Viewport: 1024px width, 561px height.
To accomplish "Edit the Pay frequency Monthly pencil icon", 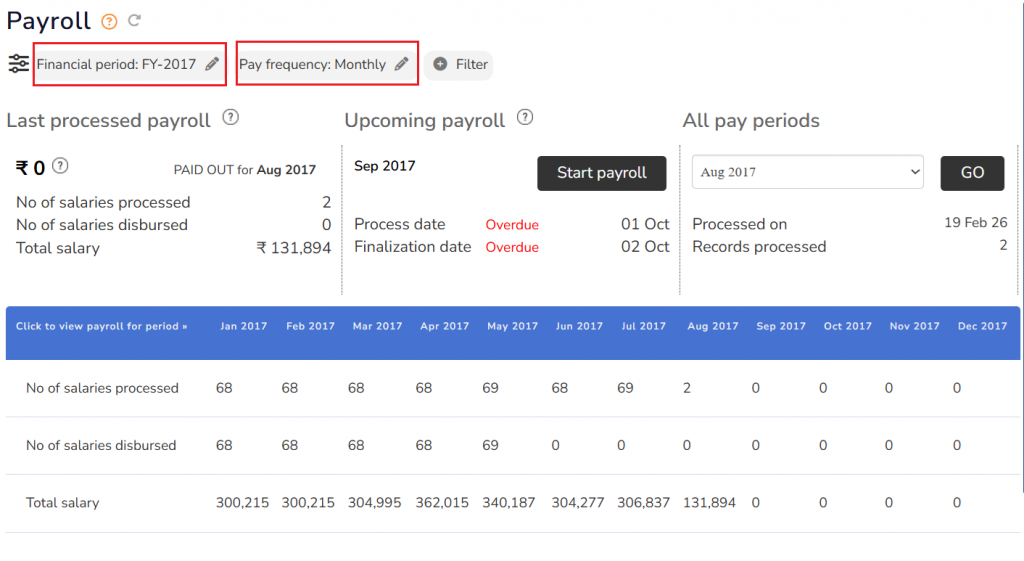I will pos(401,64).
